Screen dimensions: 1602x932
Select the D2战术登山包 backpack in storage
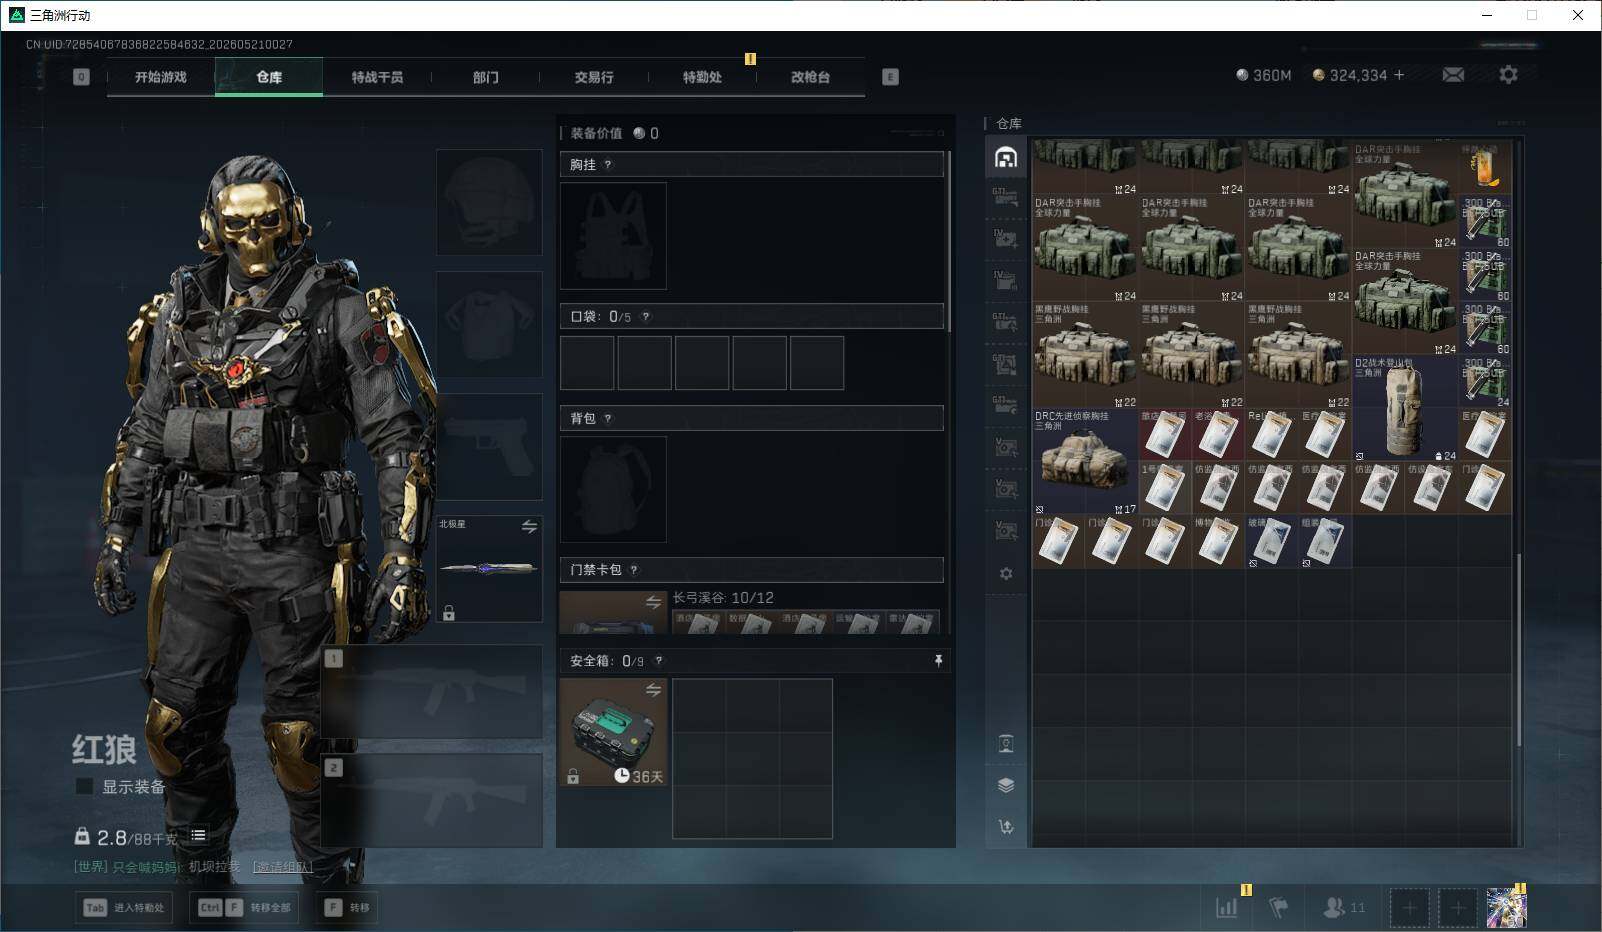click(x=1405, y=408)
